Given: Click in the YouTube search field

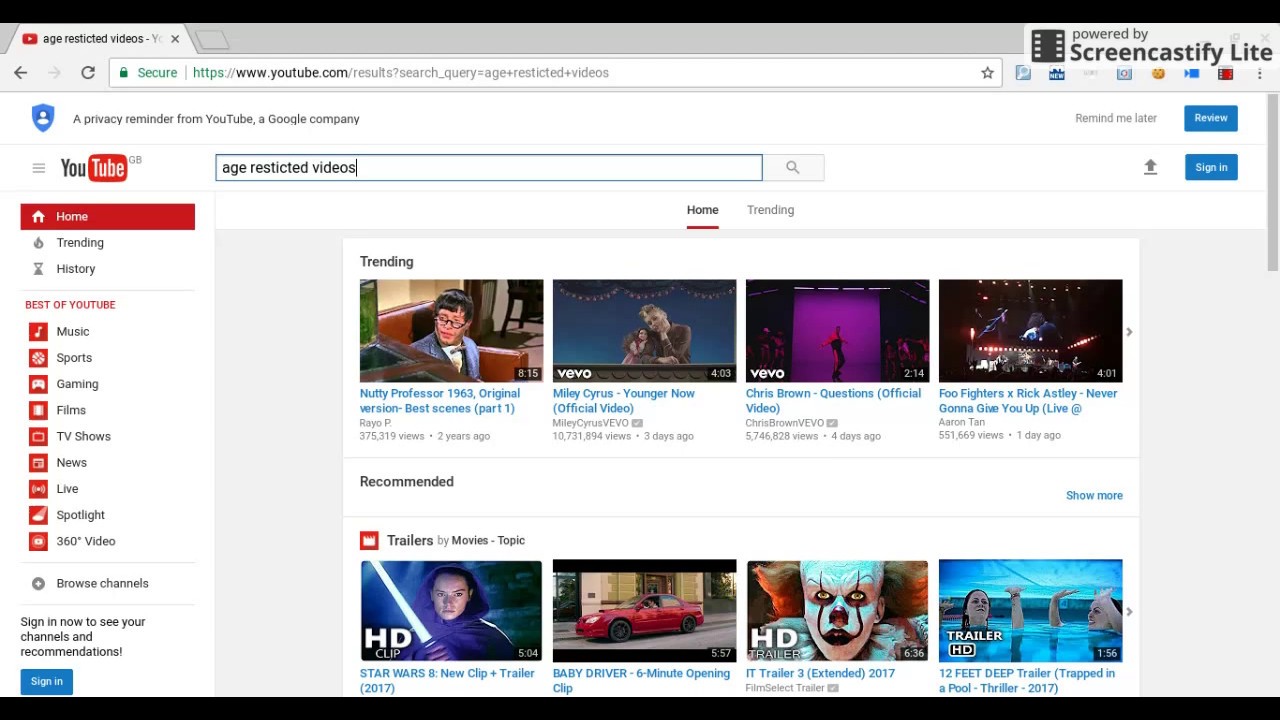Looking at the screenshot, I should [489, 168].
